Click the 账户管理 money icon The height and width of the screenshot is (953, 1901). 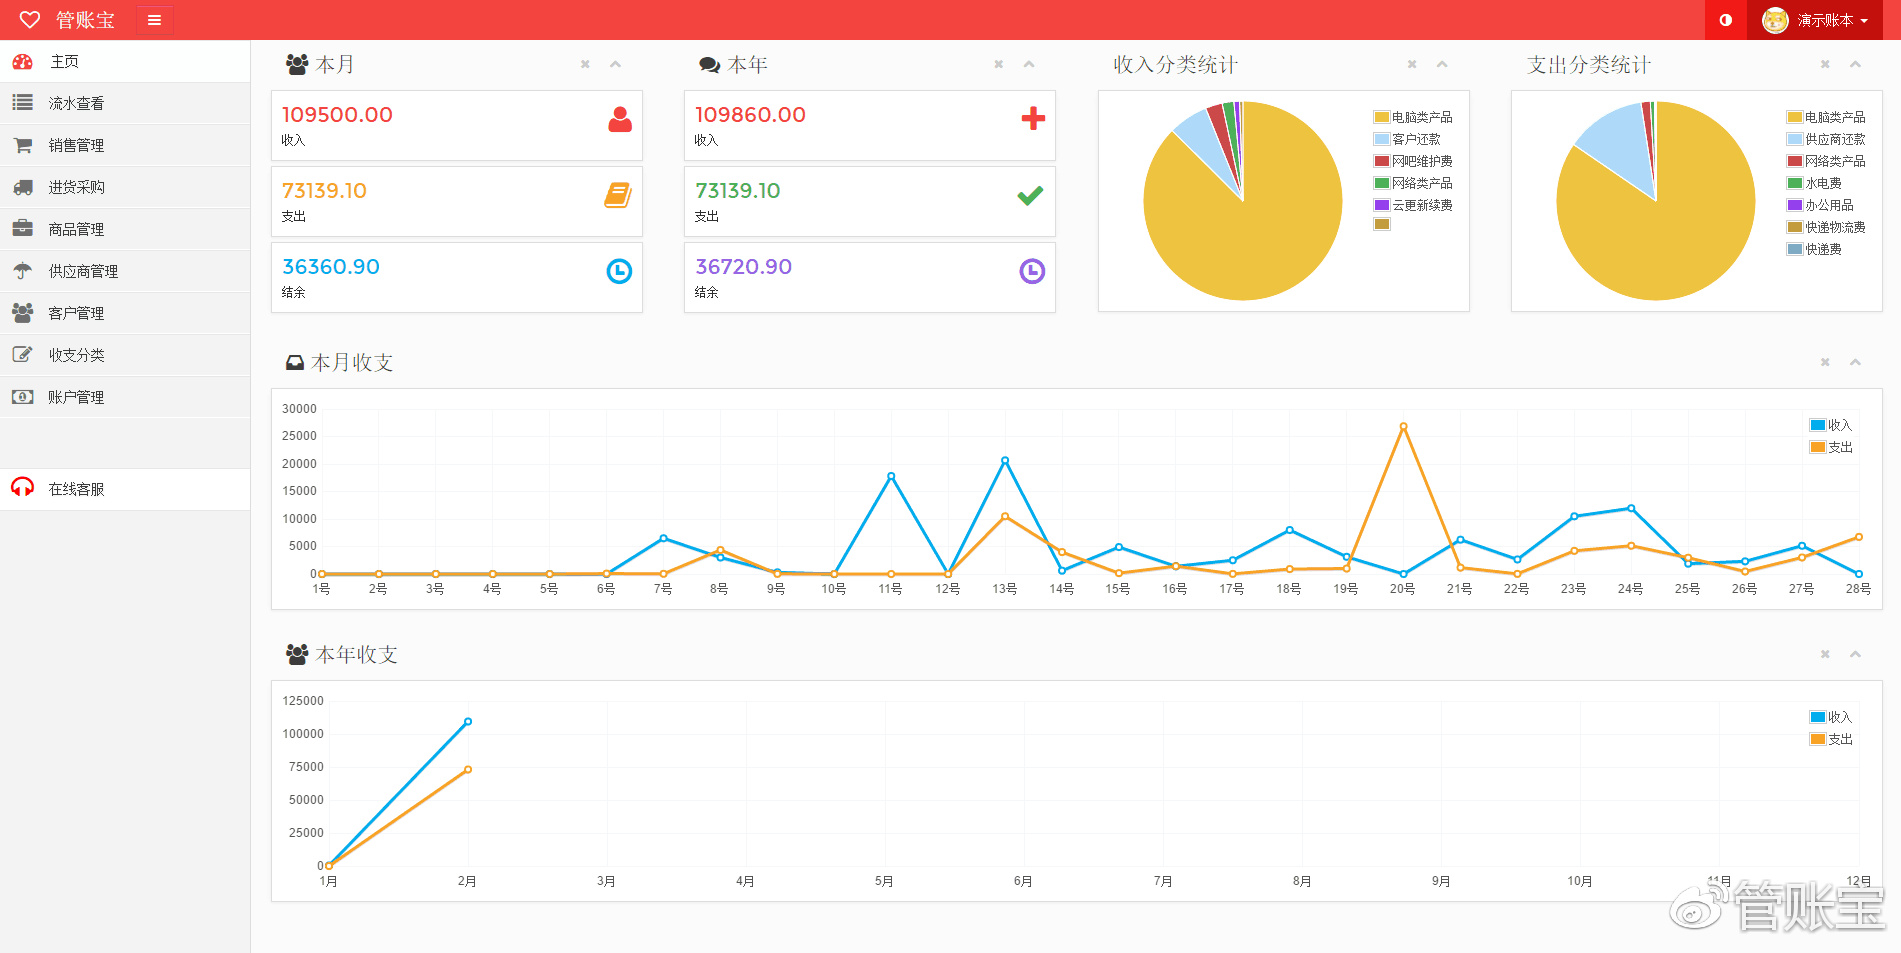pos(22,397)
